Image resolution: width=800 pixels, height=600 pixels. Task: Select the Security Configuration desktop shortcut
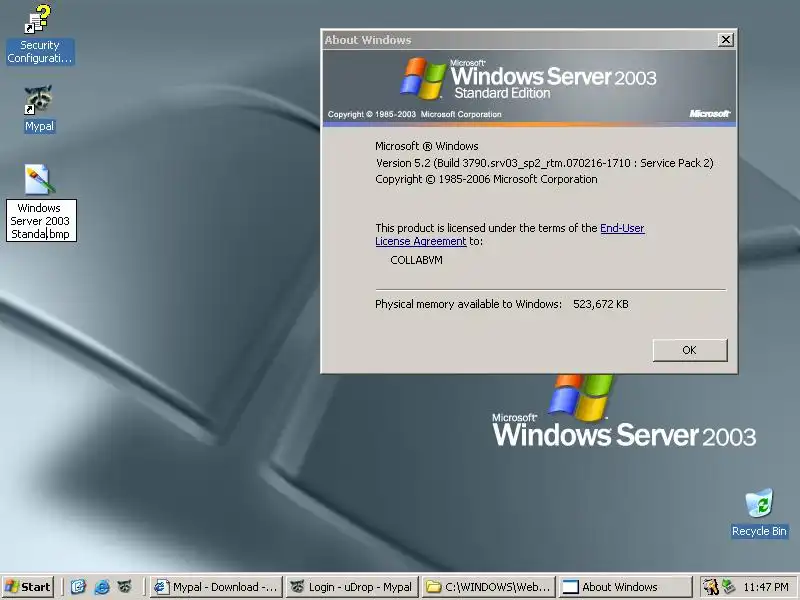pos(40,34)
